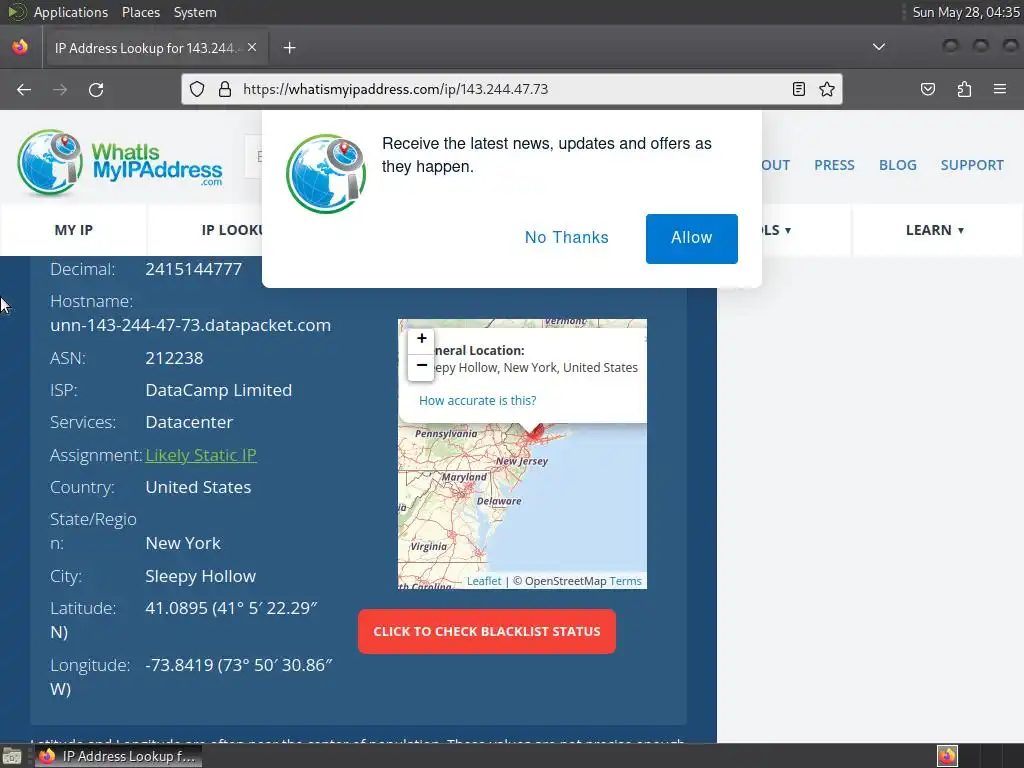Viewport: 1024px width, 768px height.
Task: Open the Firefox hamburger menu
Action: pyautogui.click(x=1000, y=89)
